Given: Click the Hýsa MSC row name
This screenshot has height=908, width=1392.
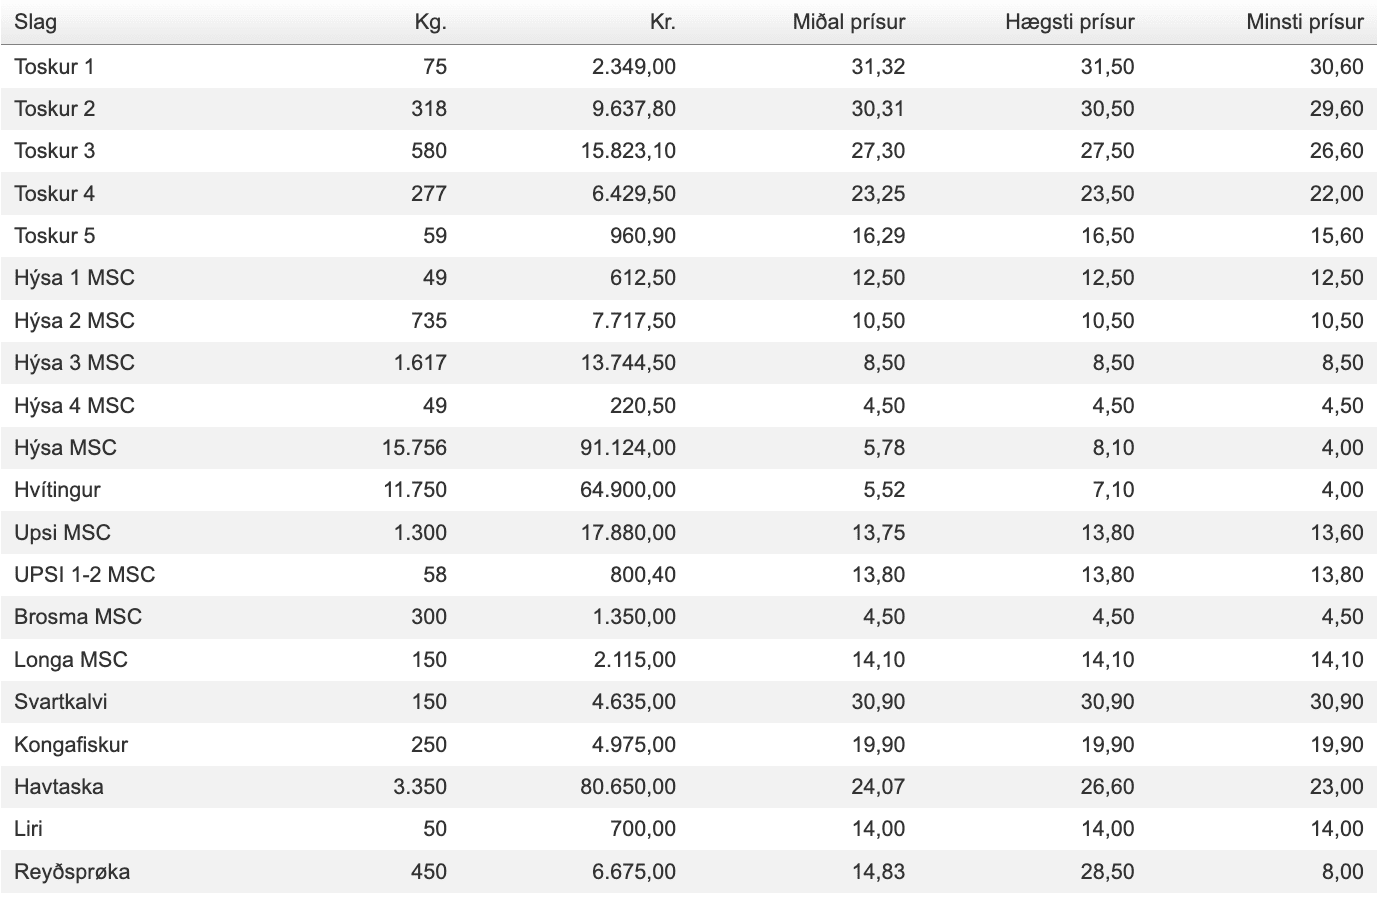Looking at the screenshot, I should [65, 448].
